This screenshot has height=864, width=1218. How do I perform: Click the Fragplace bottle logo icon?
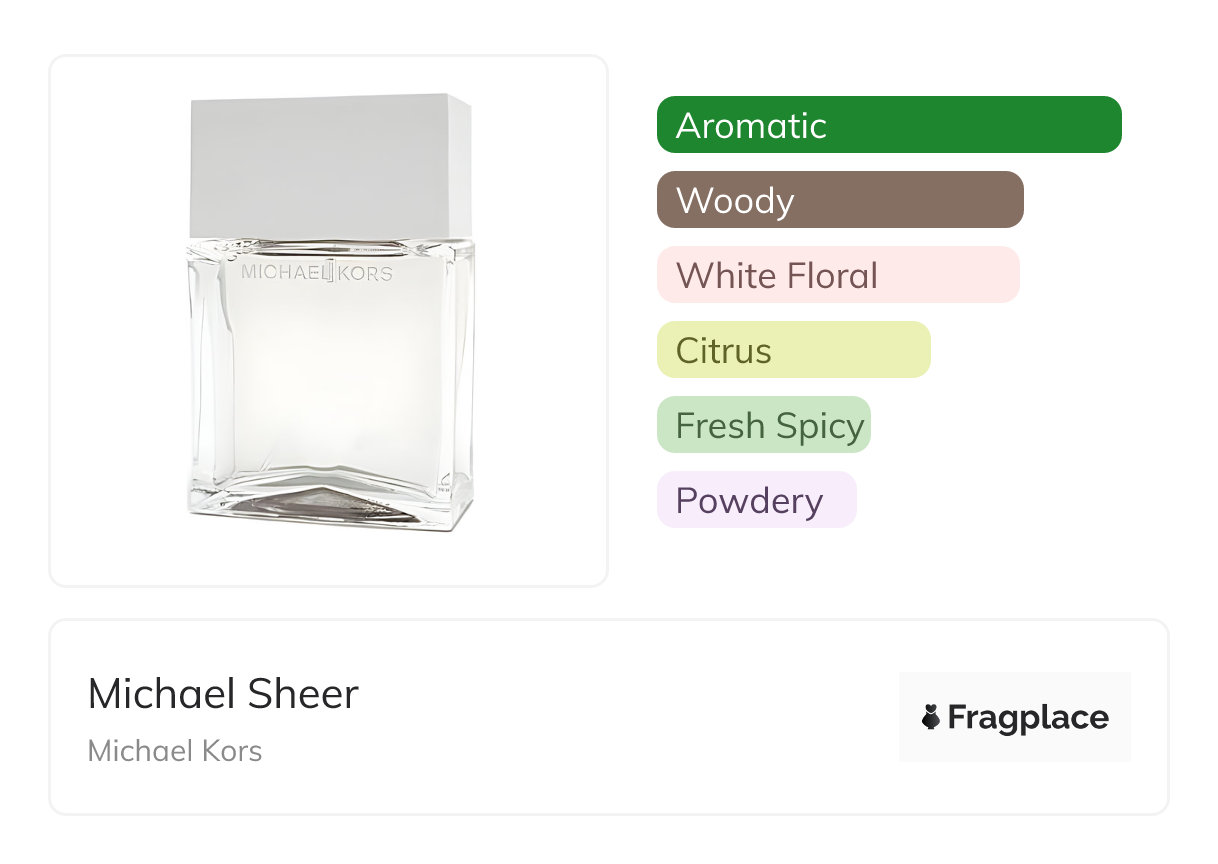pyautogui.click(x=931, y=717)
